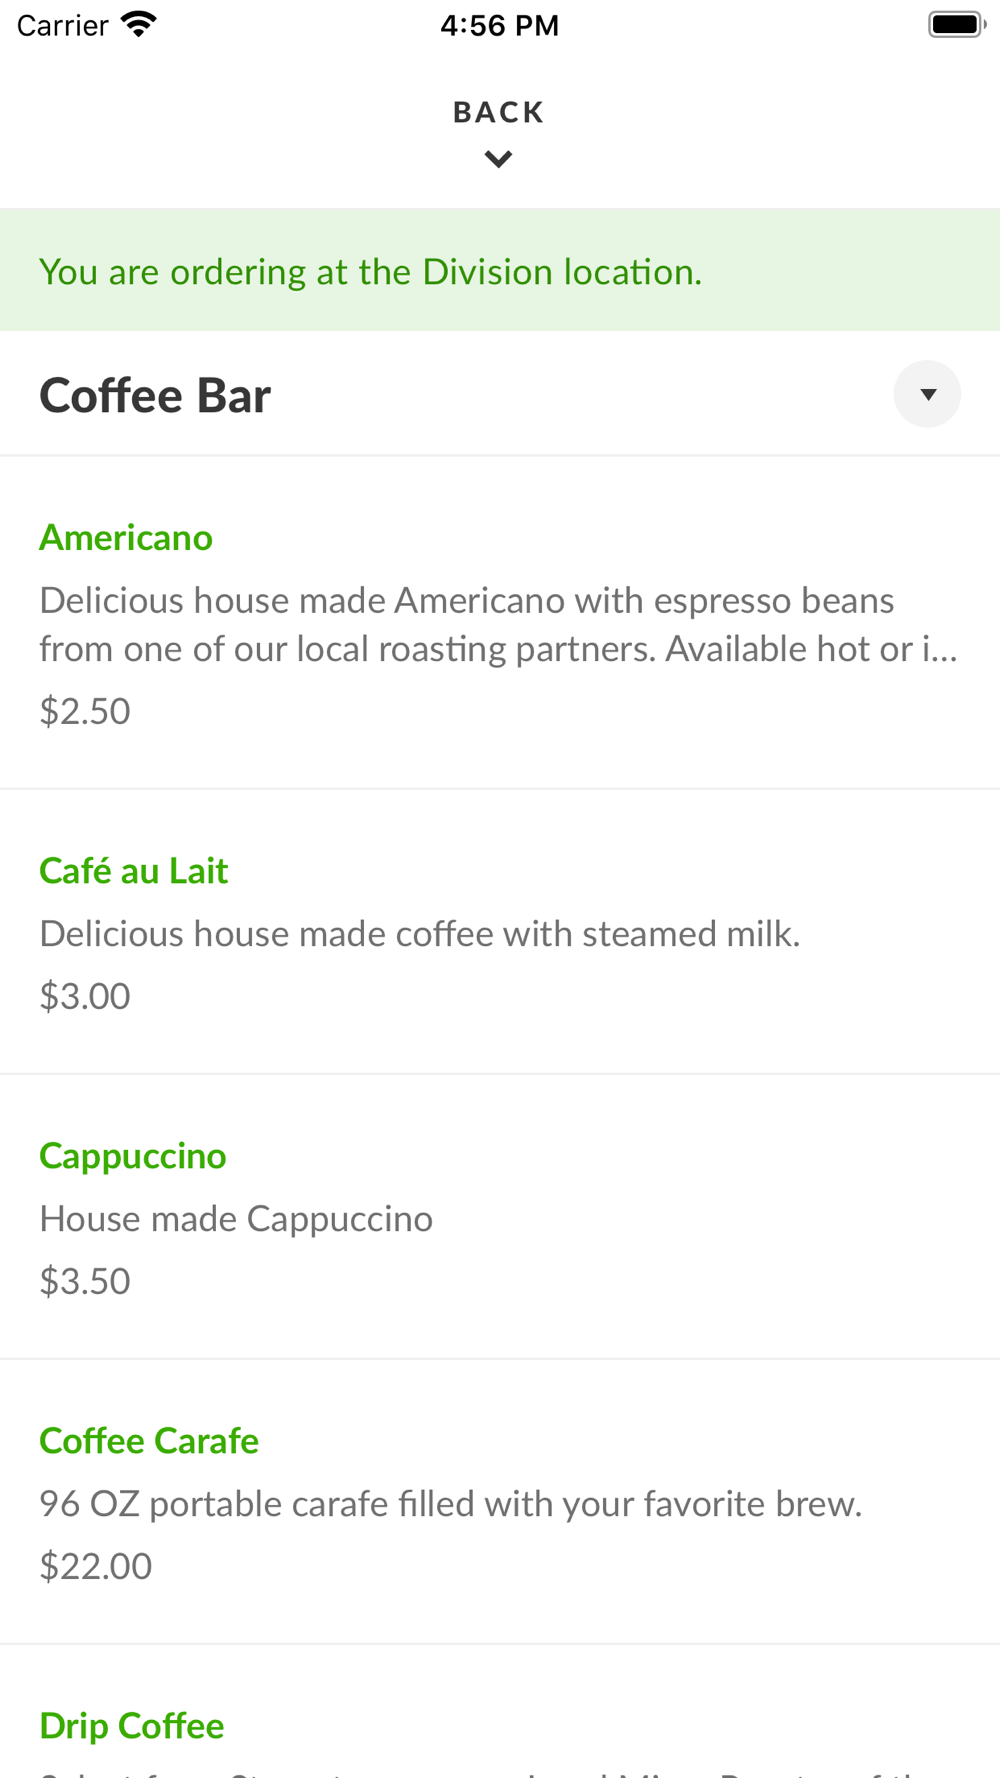
Task: Tap the House made Cappuccino description
Action: pyautogui.click(x=236, y=1219)
